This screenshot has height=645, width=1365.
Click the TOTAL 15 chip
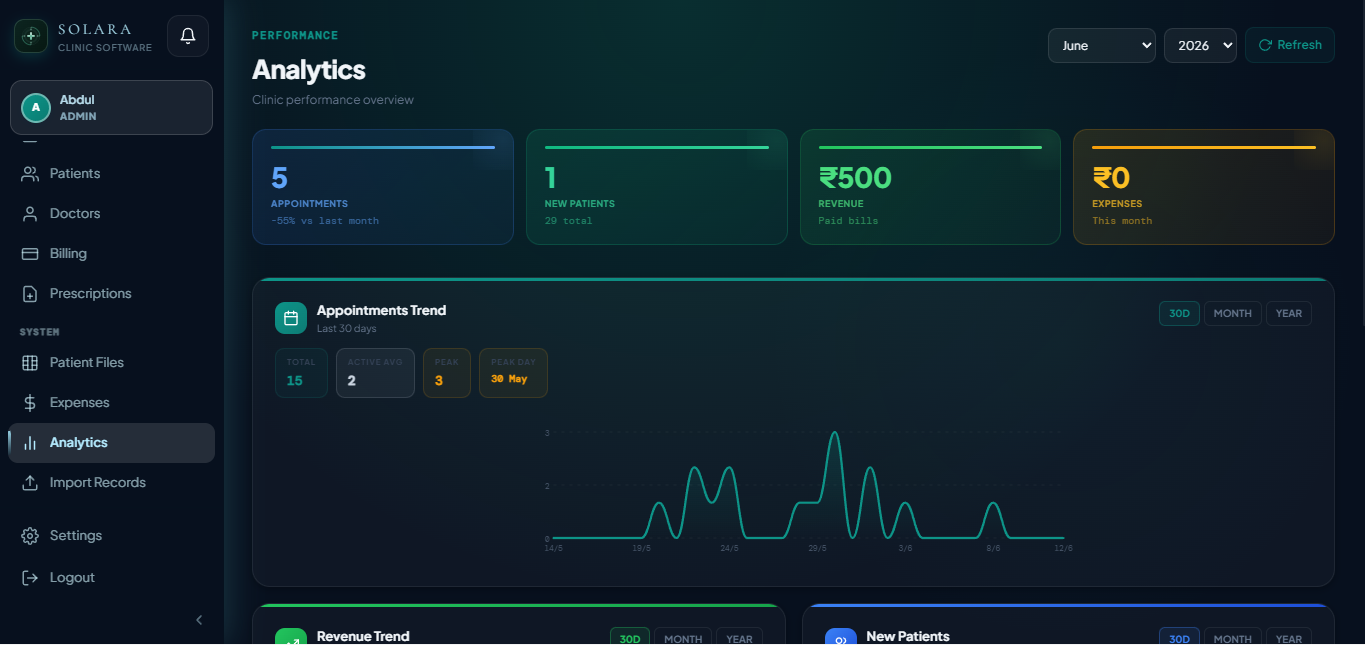click(301, 373)
